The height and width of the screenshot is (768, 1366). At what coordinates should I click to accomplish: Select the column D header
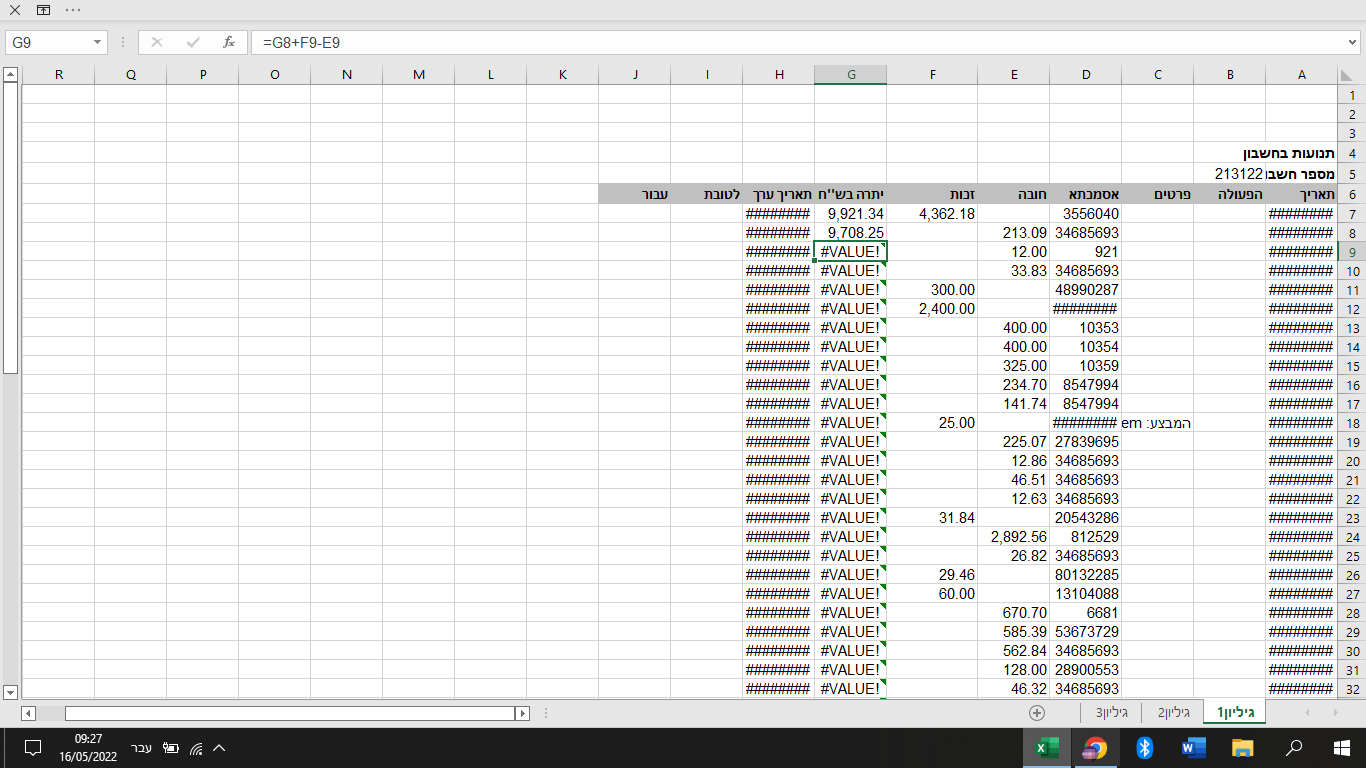click(1086, 75)
